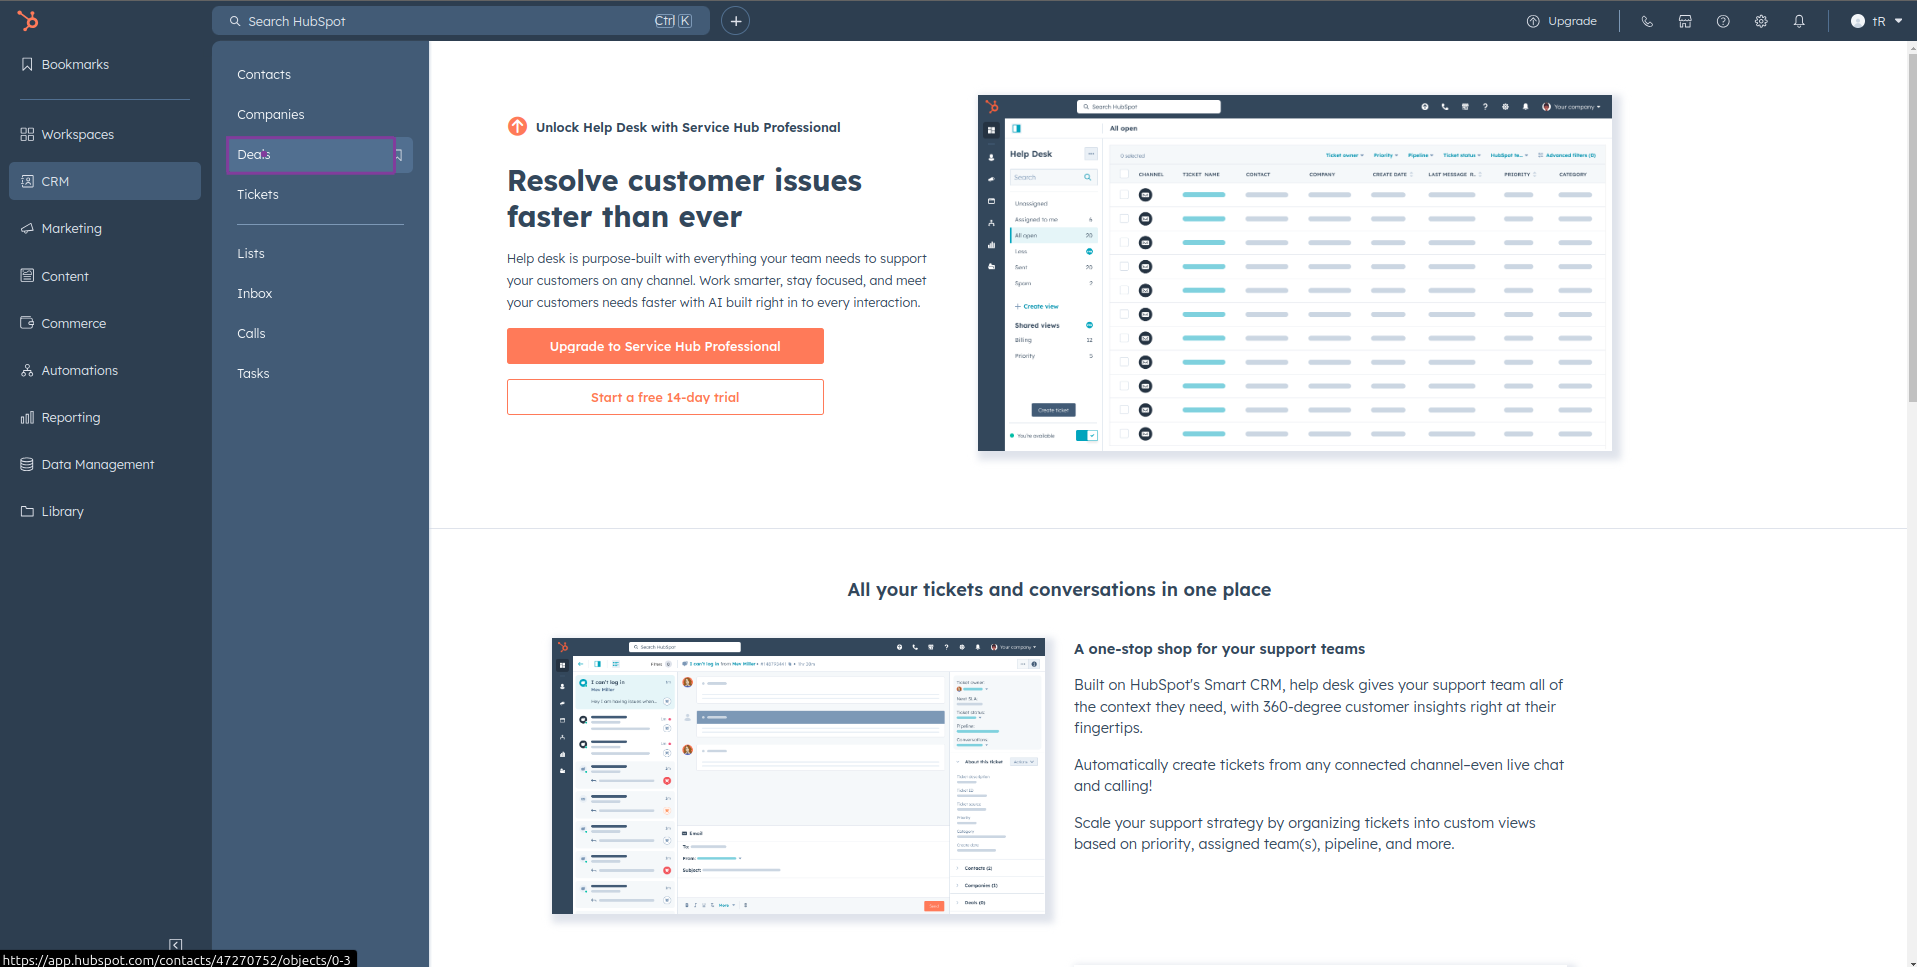The image size is (1917, 967).
Task: Select Tickets in the CRM submenu
Action: [258, 195]
